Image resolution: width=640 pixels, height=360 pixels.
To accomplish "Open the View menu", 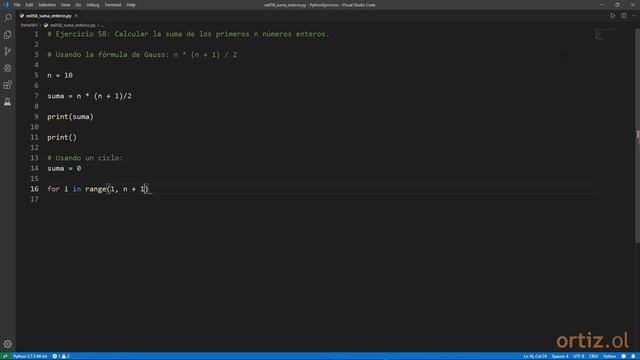I will [x=66, y=5].
